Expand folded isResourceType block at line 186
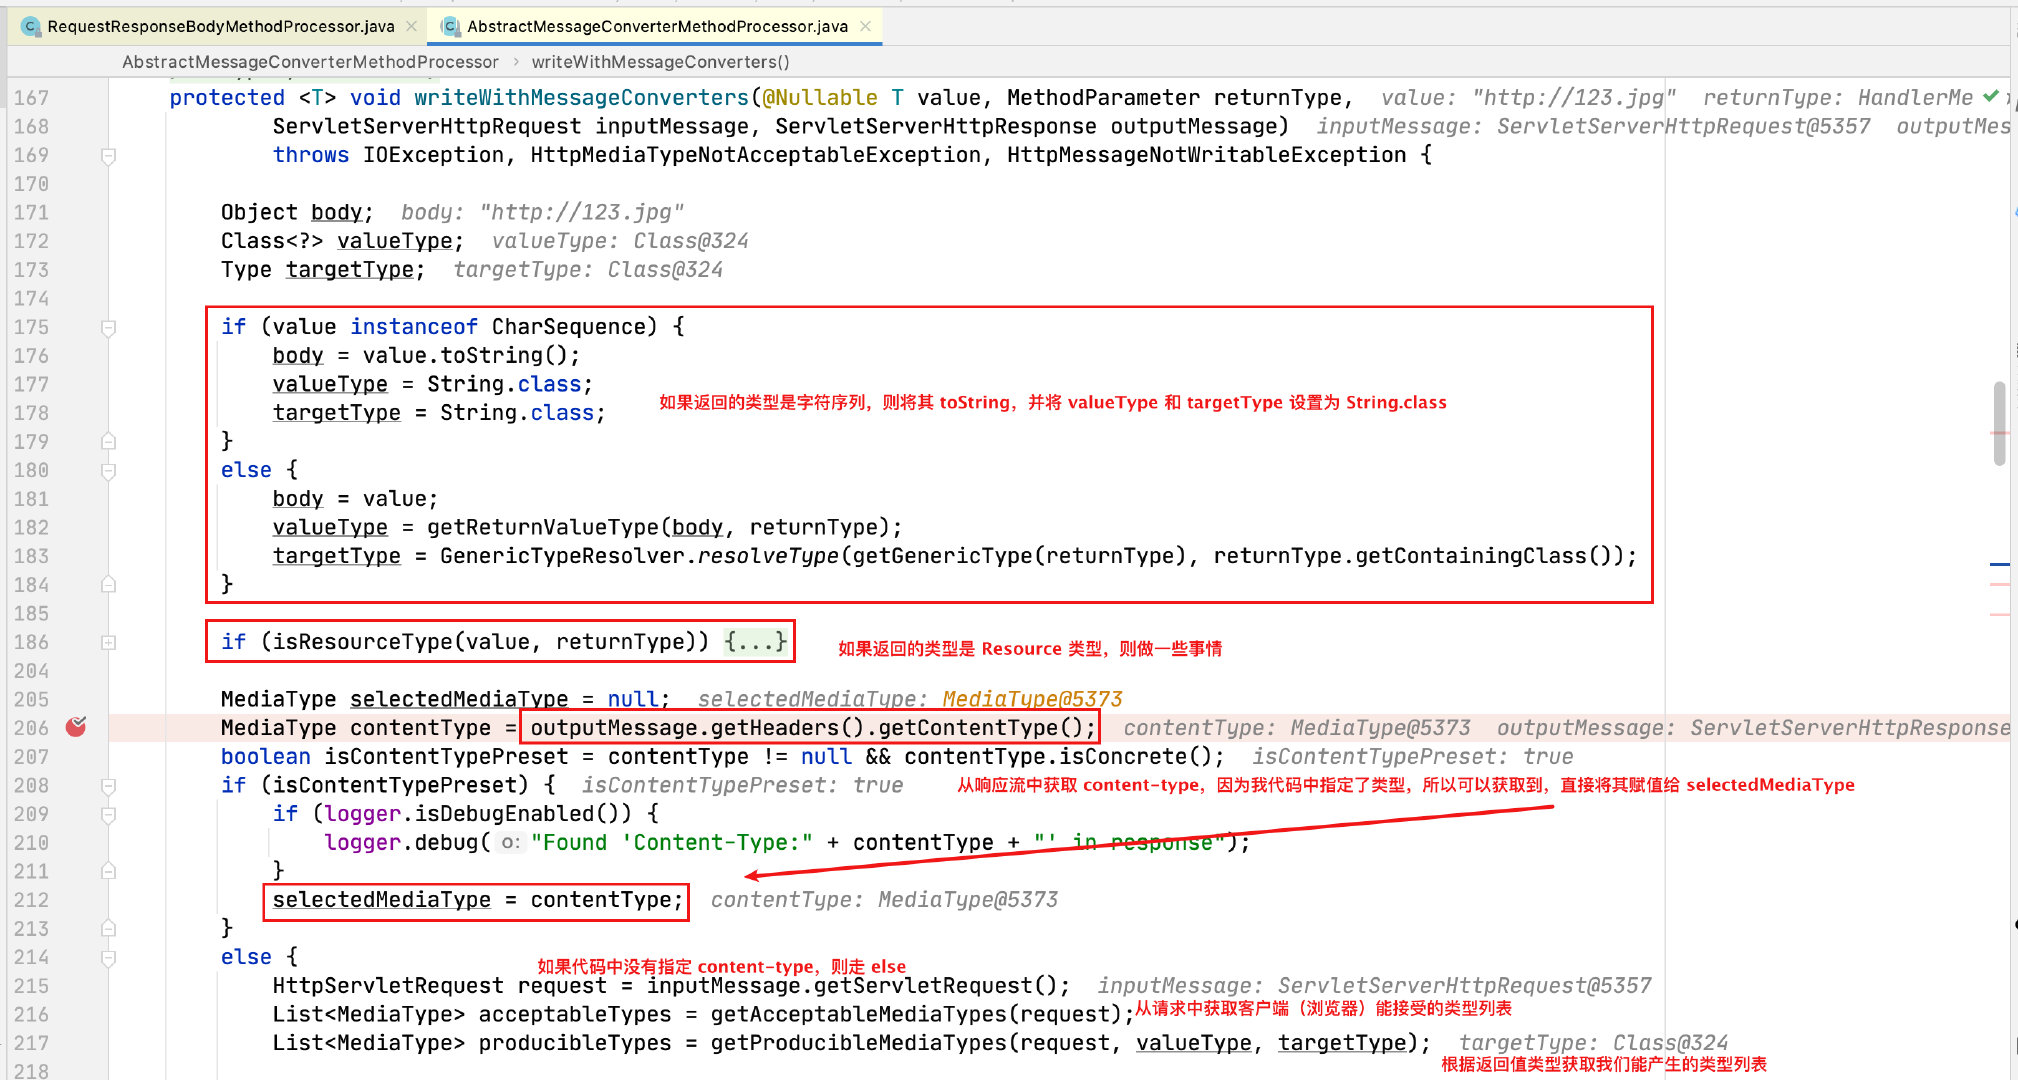 pos(109,643)
